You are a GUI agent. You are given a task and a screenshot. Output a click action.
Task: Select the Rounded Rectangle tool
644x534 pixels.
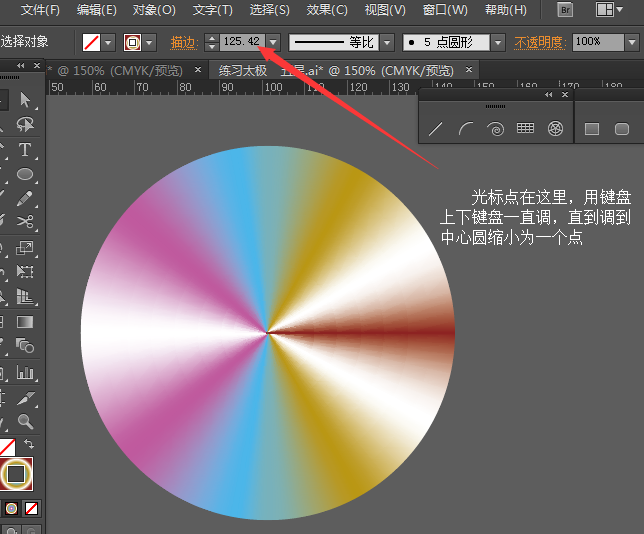(x=622, y=129)
